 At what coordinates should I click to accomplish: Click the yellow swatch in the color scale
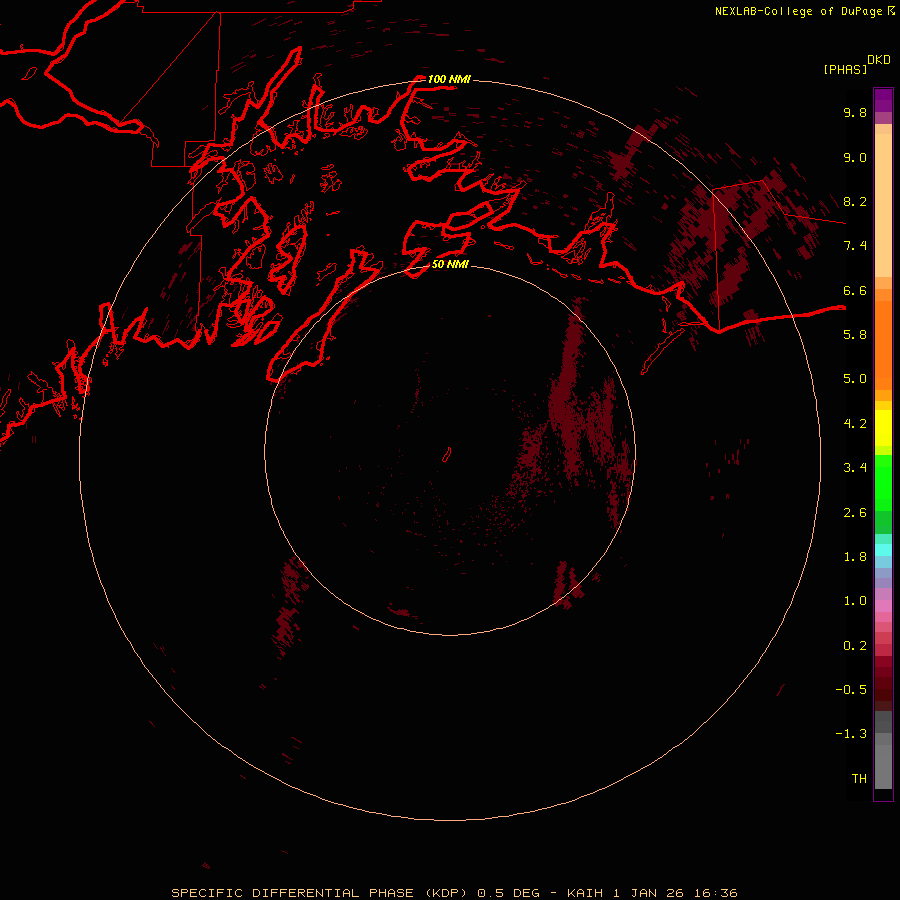click(x=883, y=428)
